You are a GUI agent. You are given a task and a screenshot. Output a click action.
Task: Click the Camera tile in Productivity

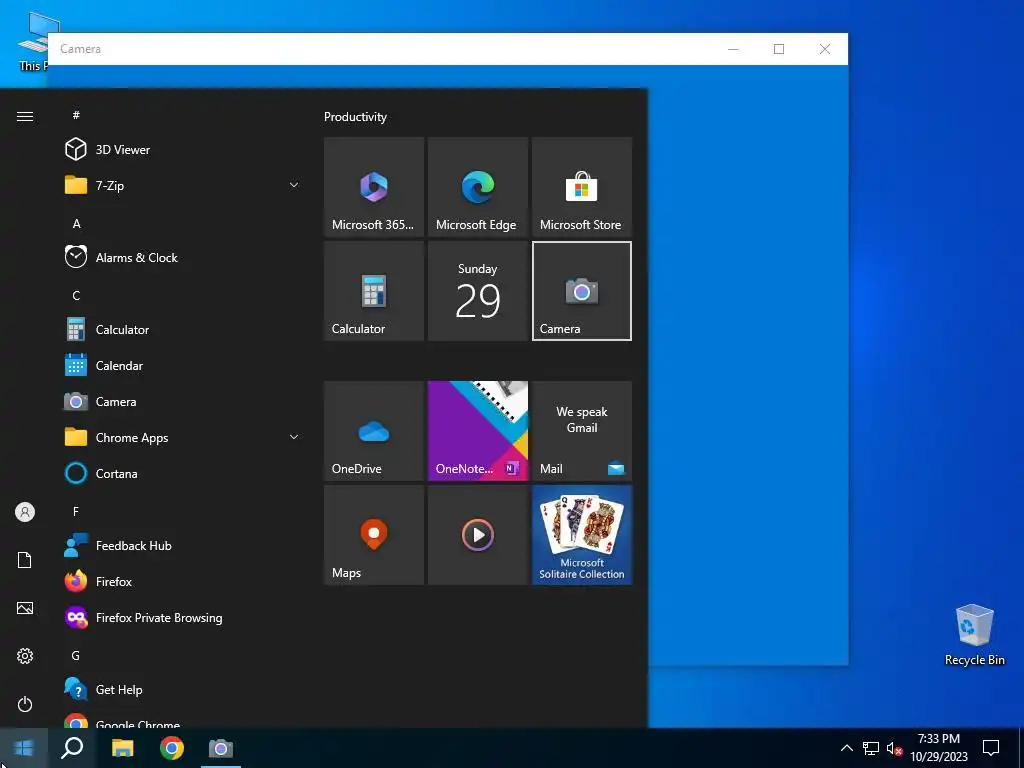coord(582,291)
